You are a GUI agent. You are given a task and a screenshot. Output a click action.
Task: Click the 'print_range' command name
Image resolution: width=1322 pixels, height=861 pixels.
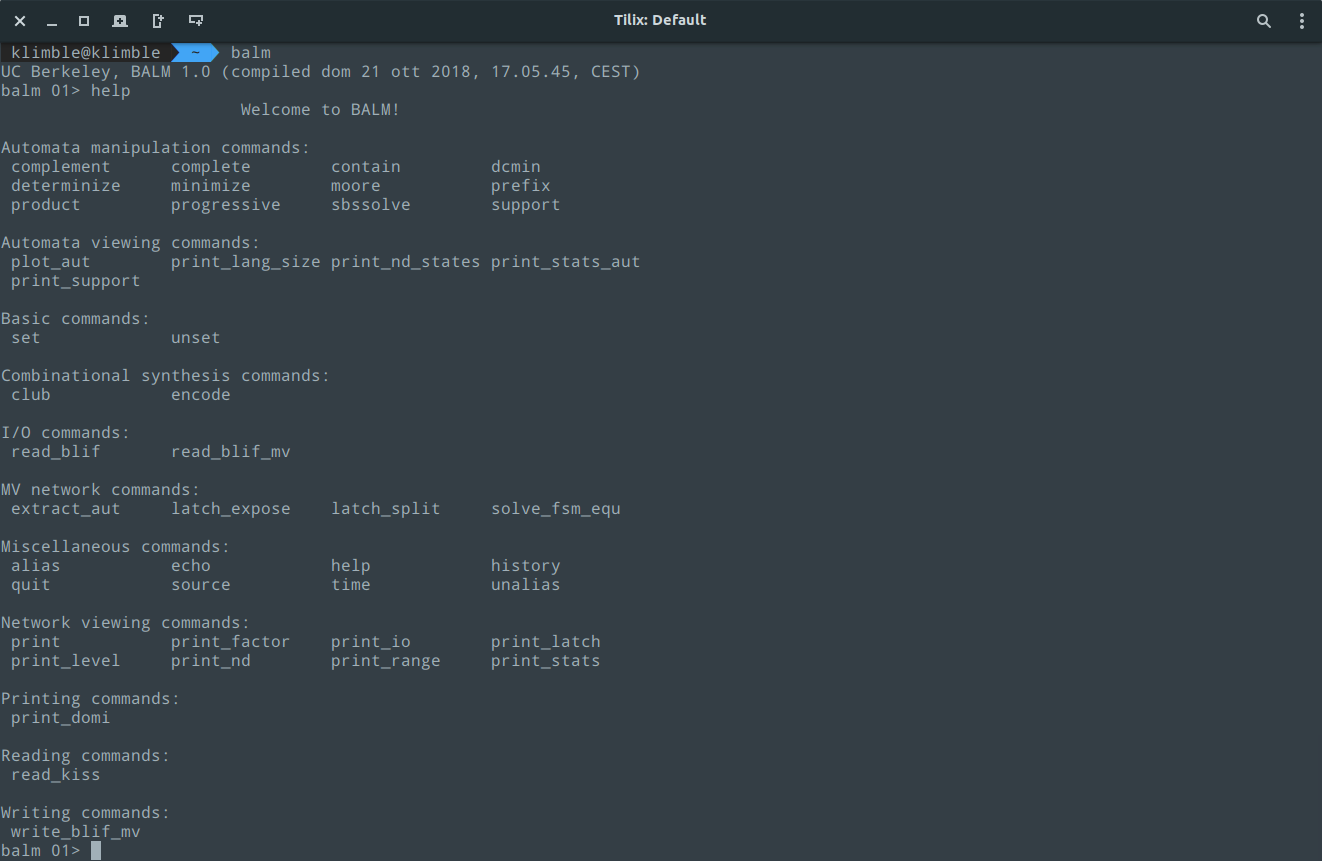(386, 661)
